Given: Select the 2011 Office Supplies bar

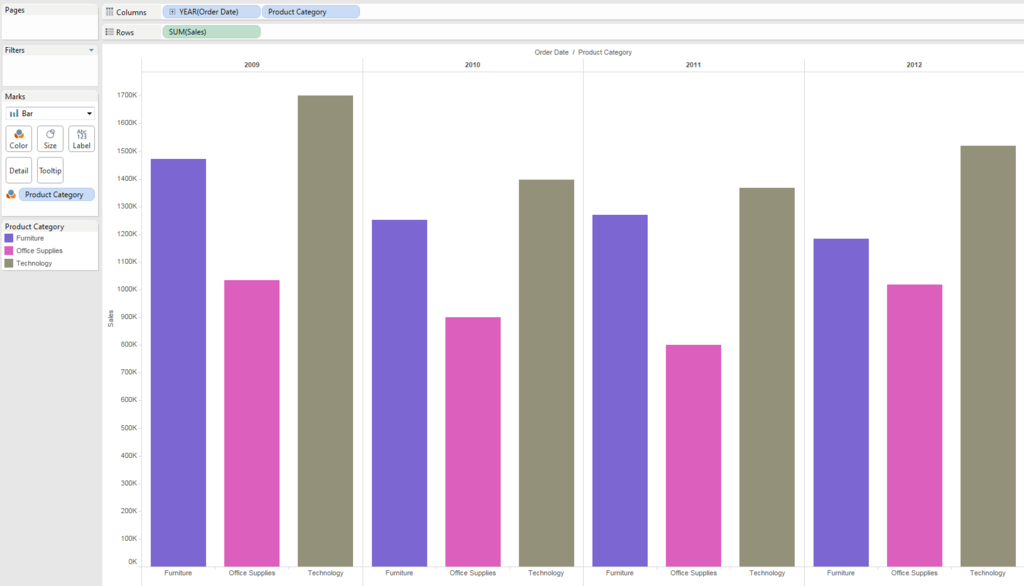Looking at the screenshot, I should [694, 455].
